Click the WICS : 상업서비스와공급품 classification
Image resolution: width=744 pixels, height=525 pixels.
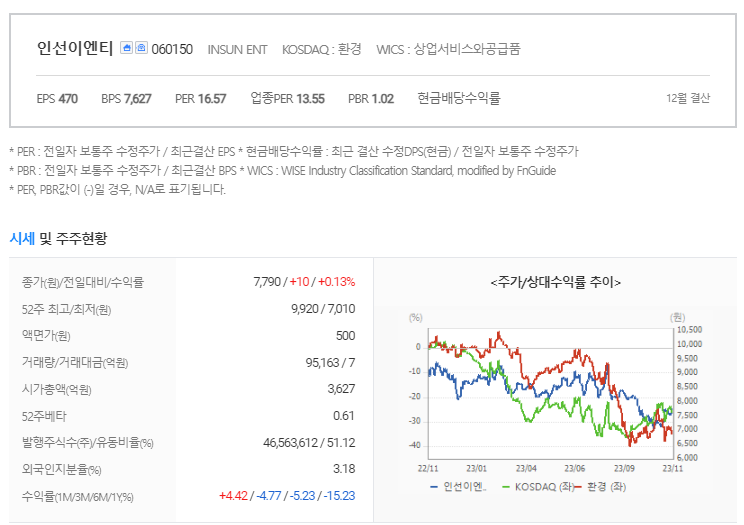point(448,49)
